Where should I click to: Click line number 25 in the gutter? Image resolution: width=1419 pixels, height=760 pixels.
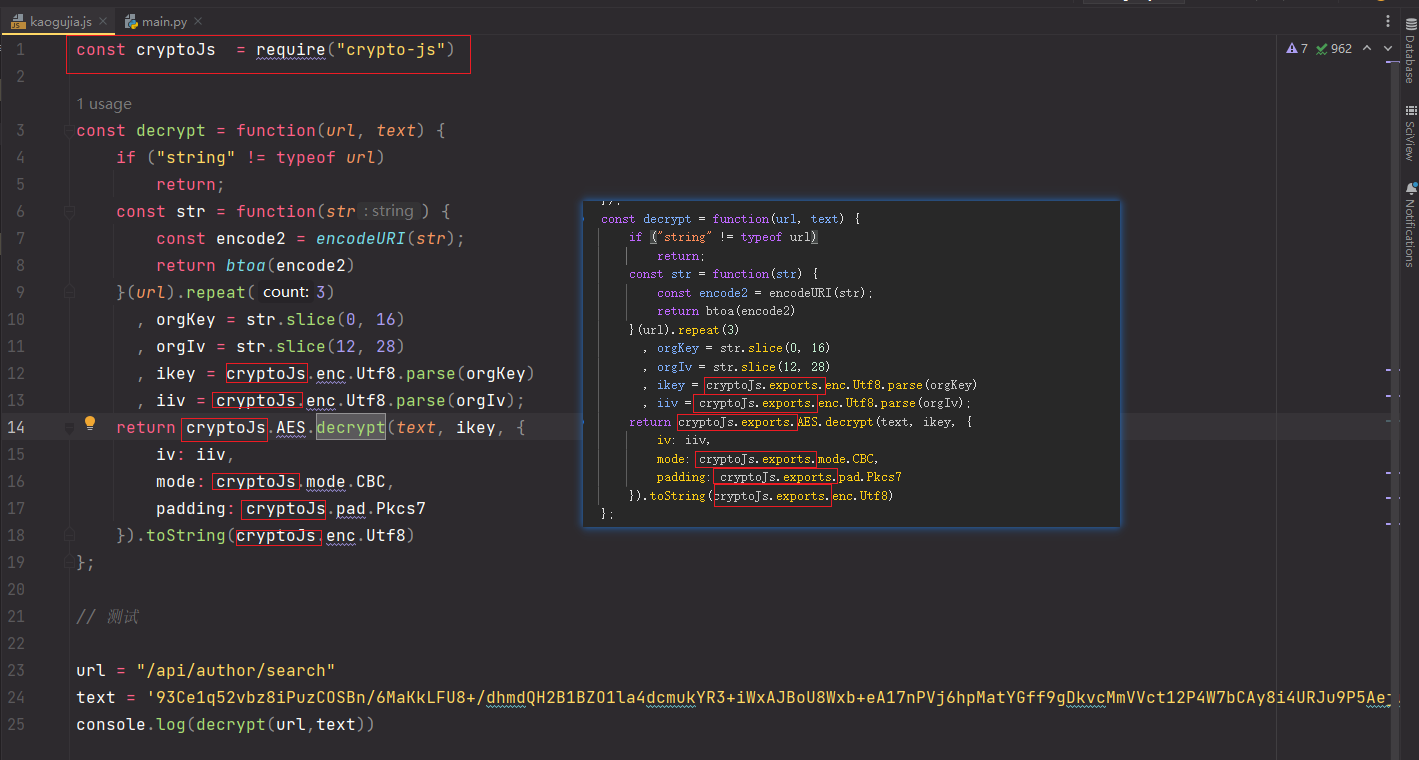pos(17,724)
